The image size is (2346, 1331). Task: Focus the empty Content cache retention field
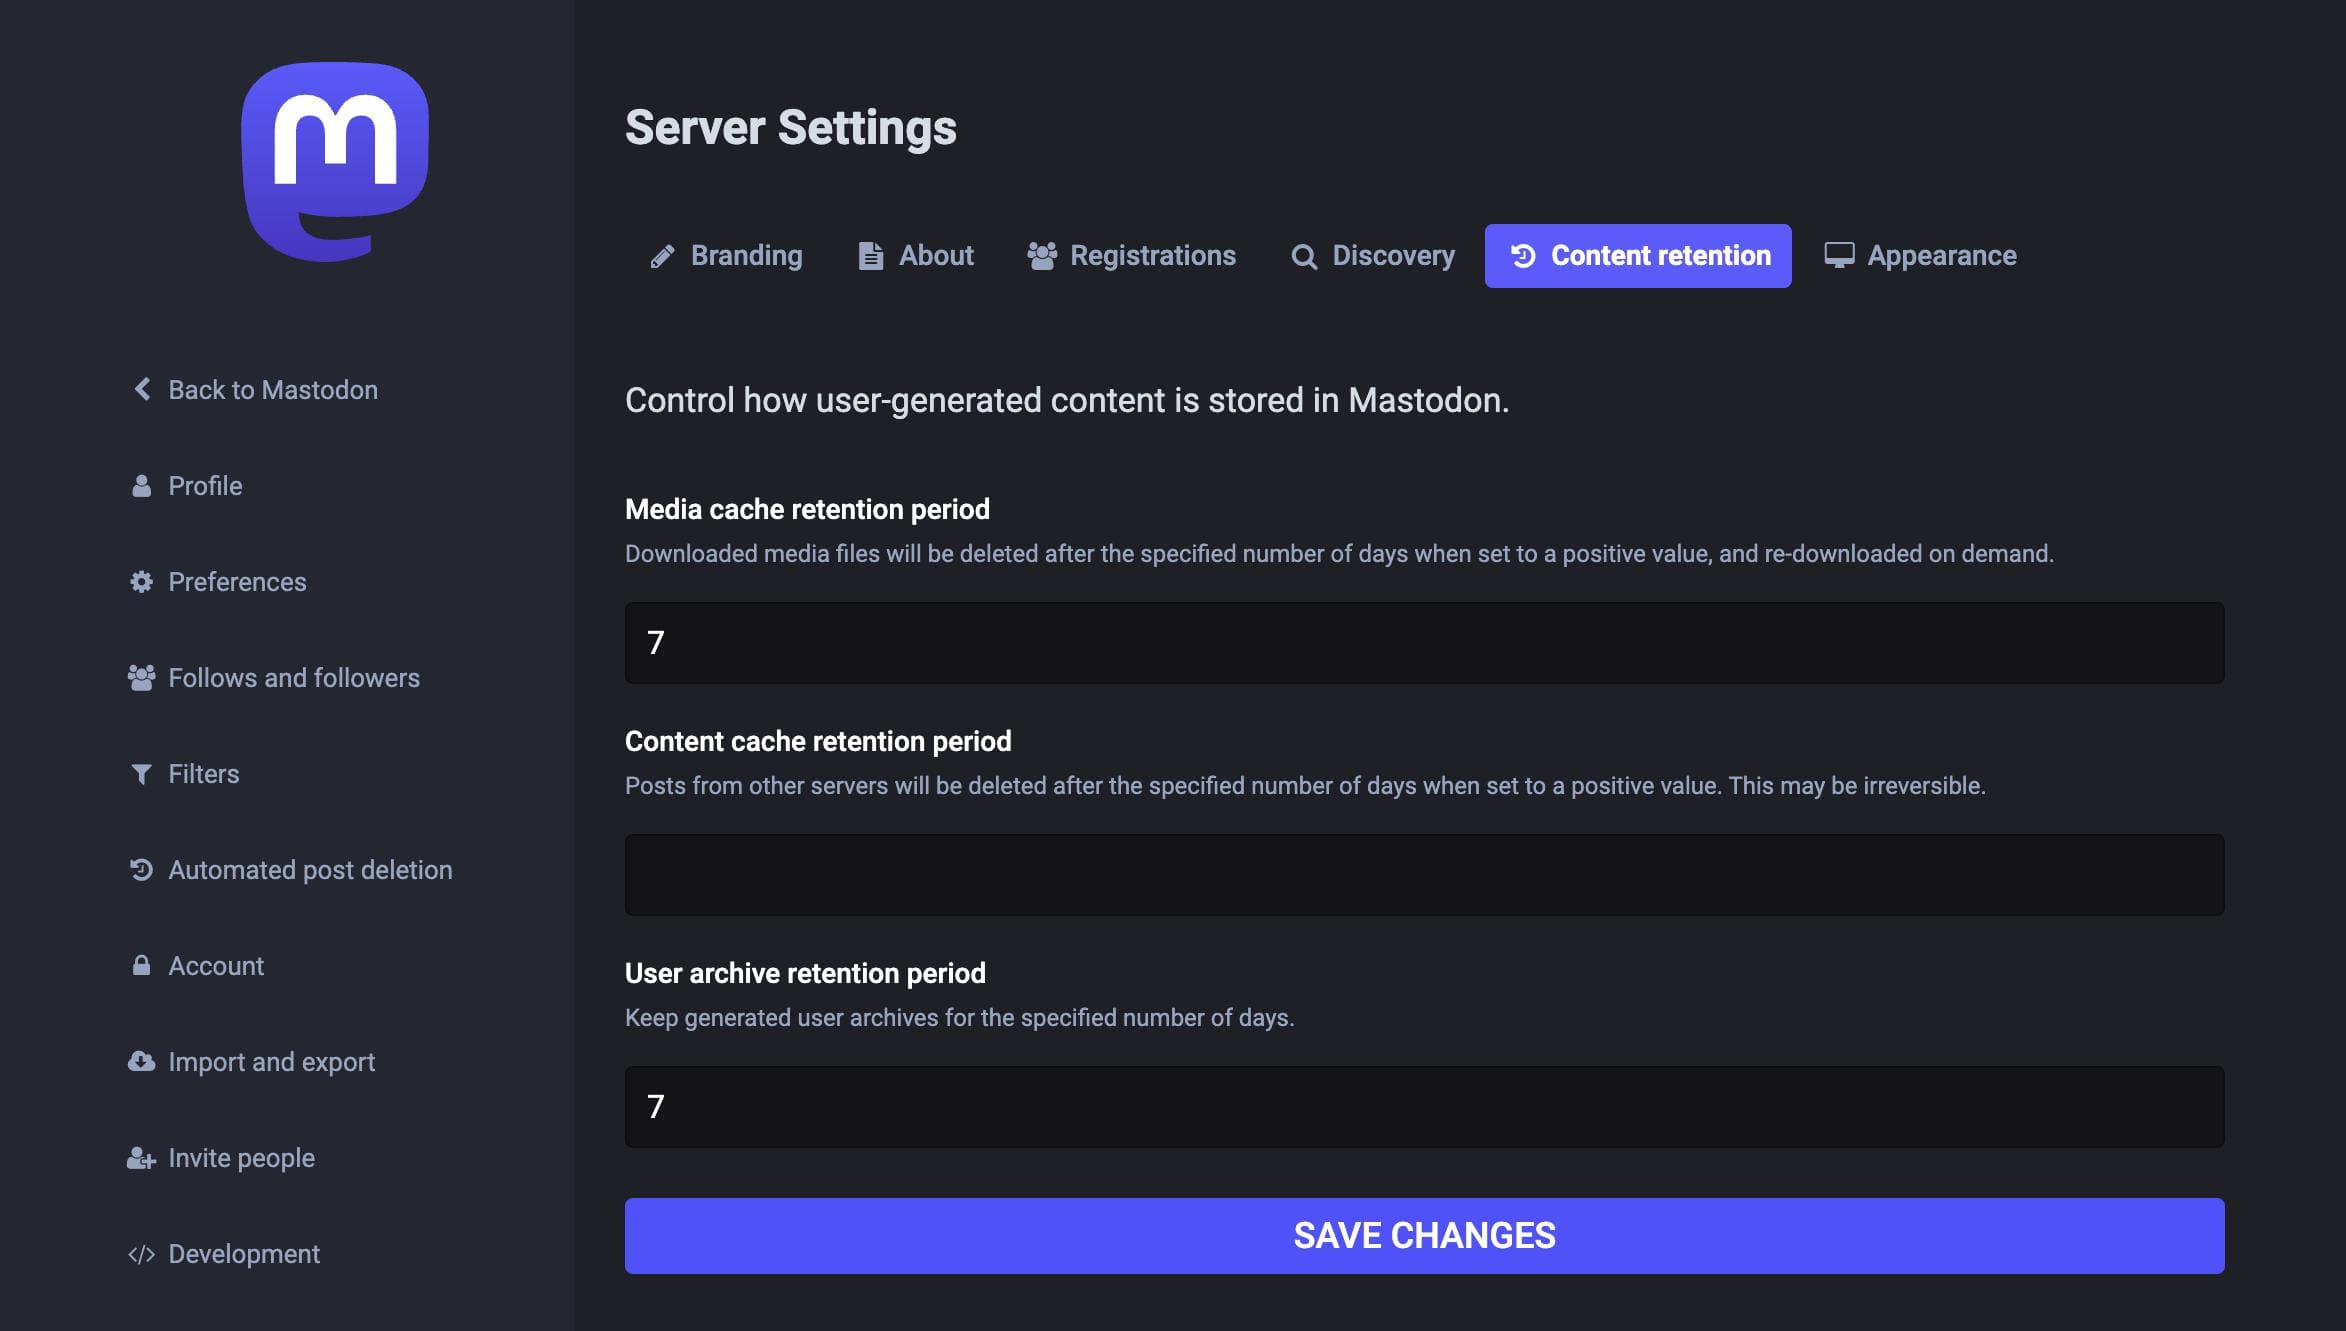1424,875
